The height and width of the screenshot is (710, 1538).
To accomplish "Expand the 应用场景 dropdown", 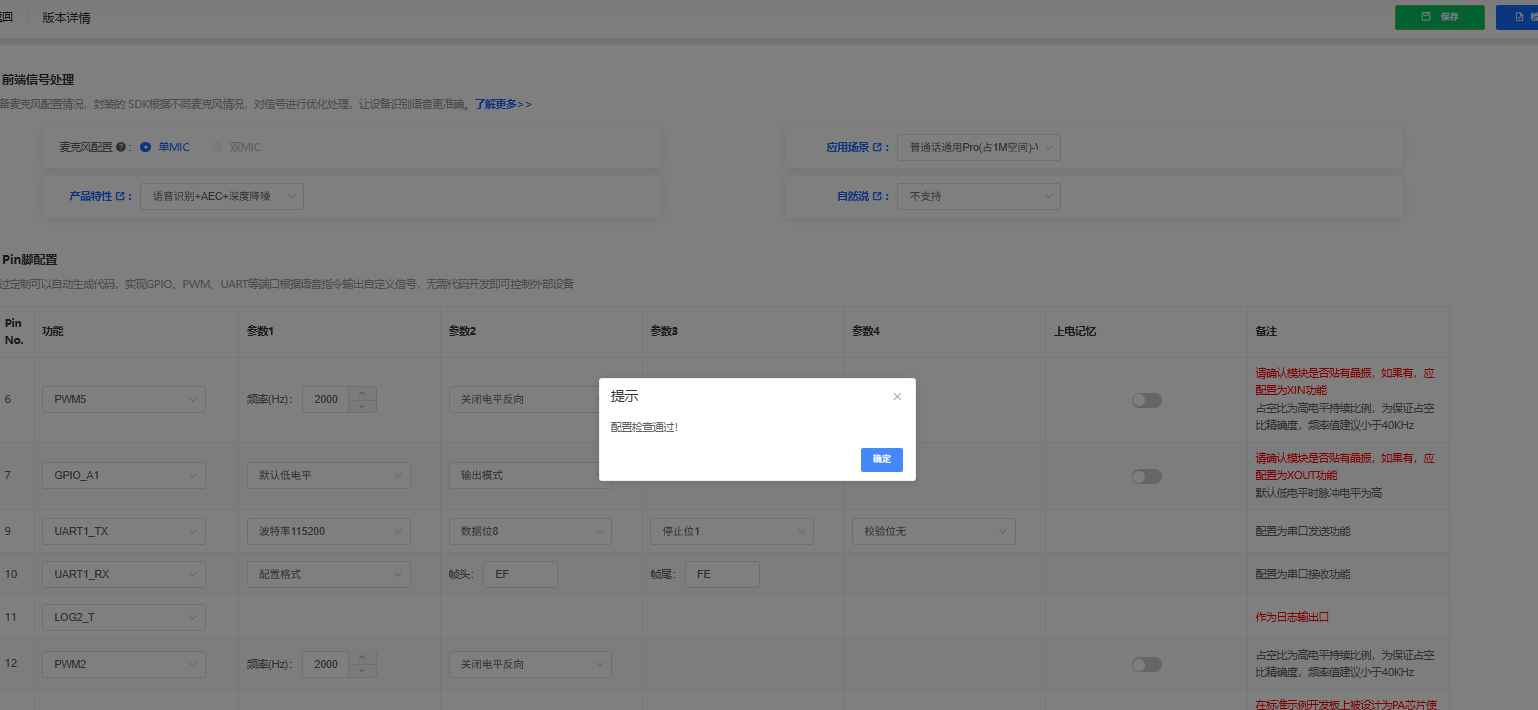I will [x=979, y=147].
